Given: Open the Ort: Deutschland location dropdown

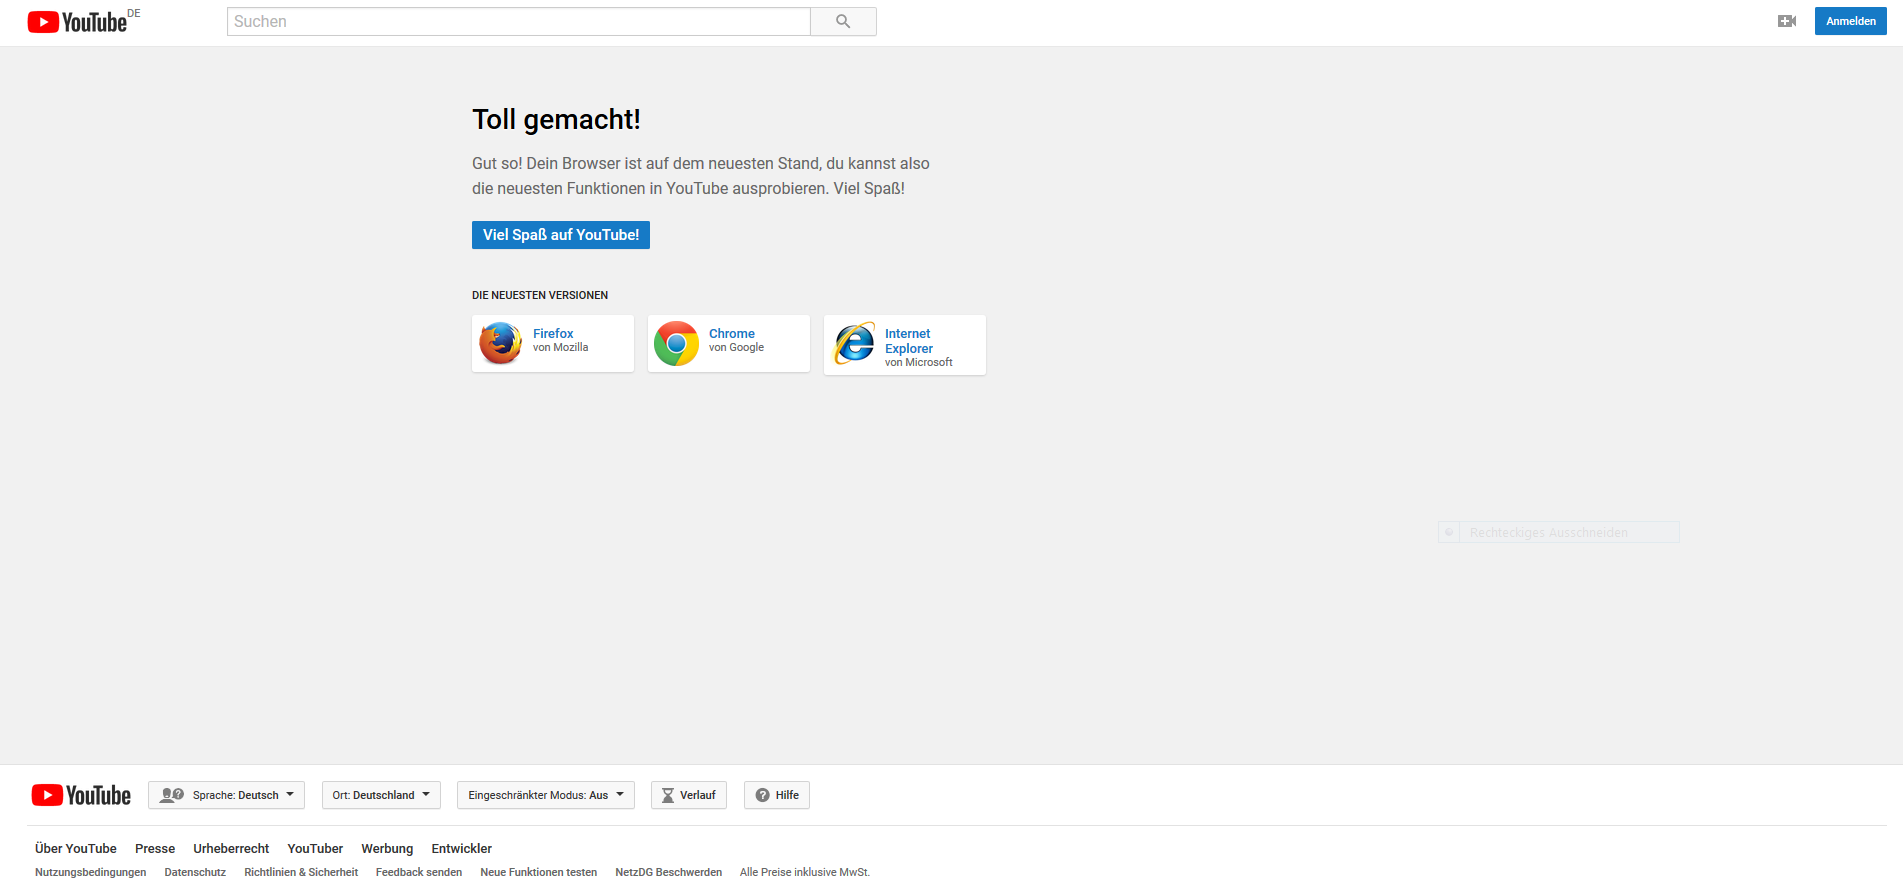Looking at the screenshot, I should (381, 795).
